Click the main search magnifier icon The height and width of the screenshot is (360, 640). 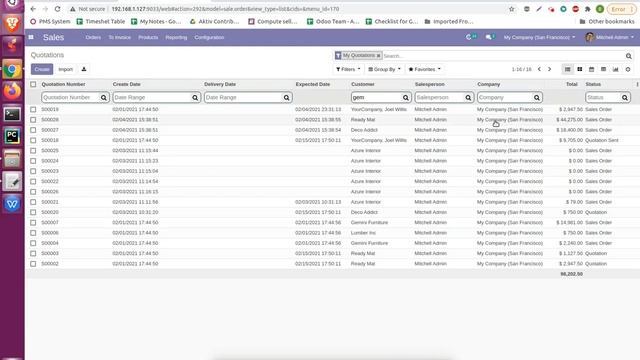click(x=629, y=56)
